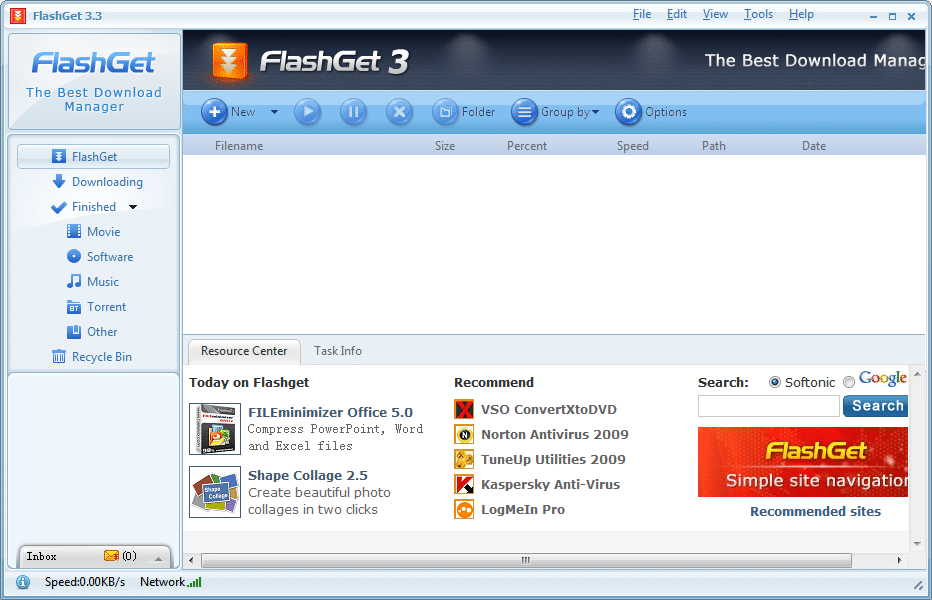This screenshot has width=932, height=600.
Task: Click the Kaspersky Anti-Virus icon
Action: [464, 484]
